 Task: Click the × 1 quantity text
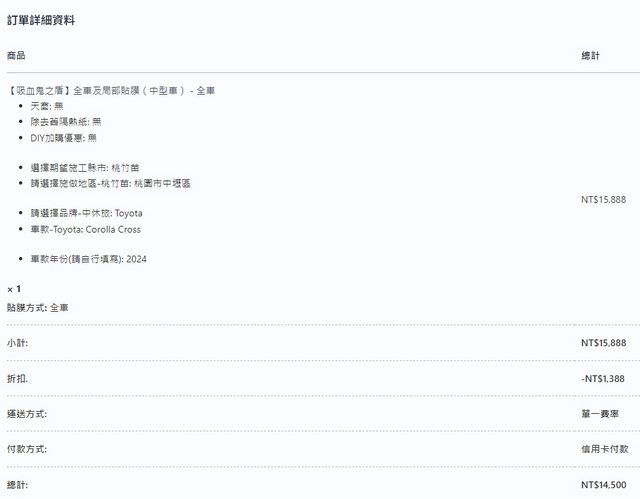click(x=14, y=289)
